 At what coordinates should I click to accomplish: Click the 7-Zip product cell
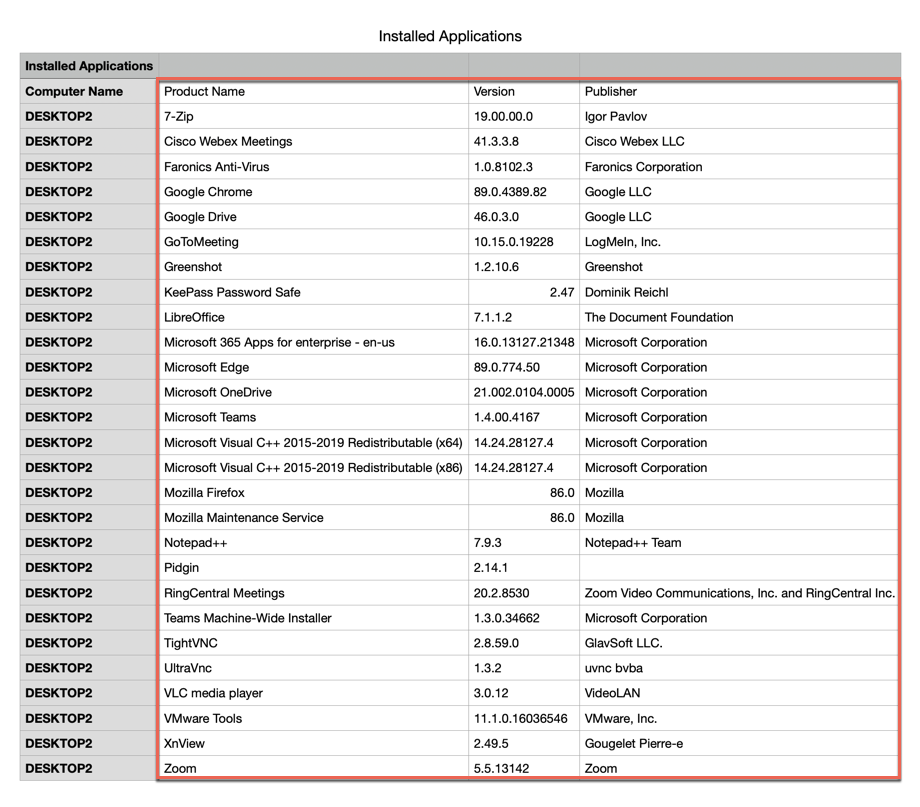313,116
